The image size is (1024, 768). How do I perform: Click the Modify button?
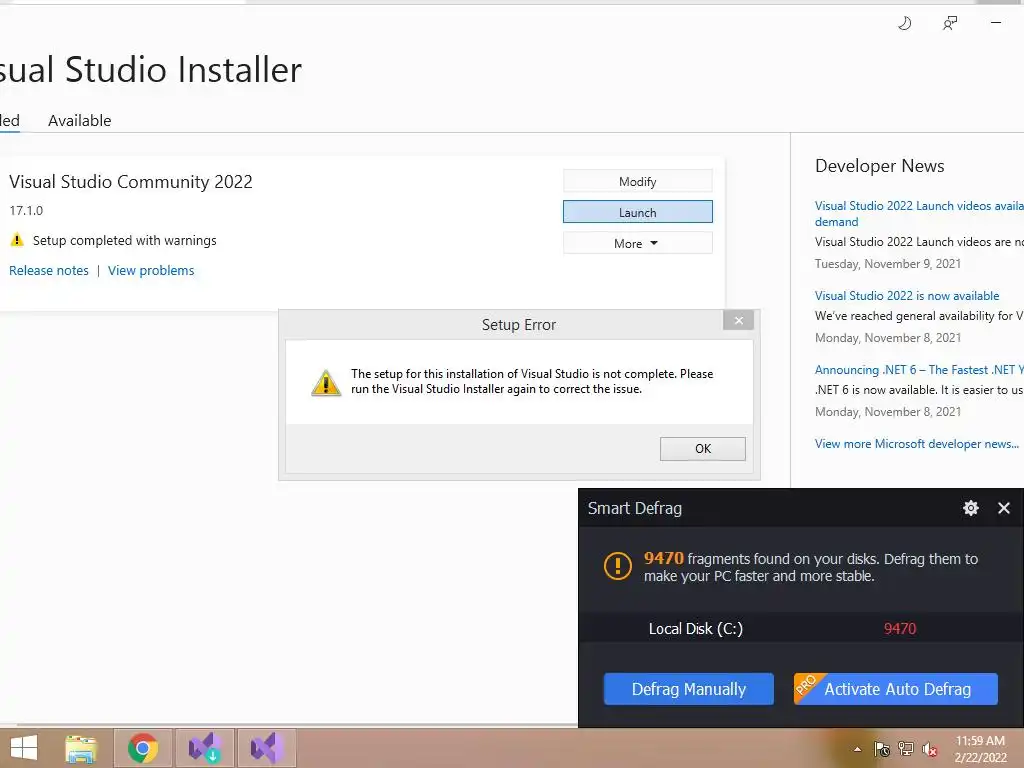pyautogui.click(x=637, y=182)
